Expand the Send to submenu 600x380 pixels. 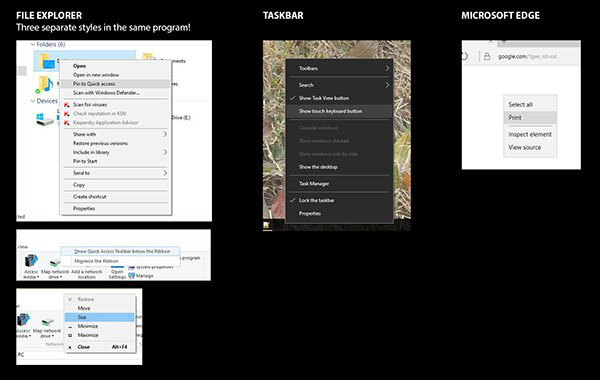(x=165, y=173)
